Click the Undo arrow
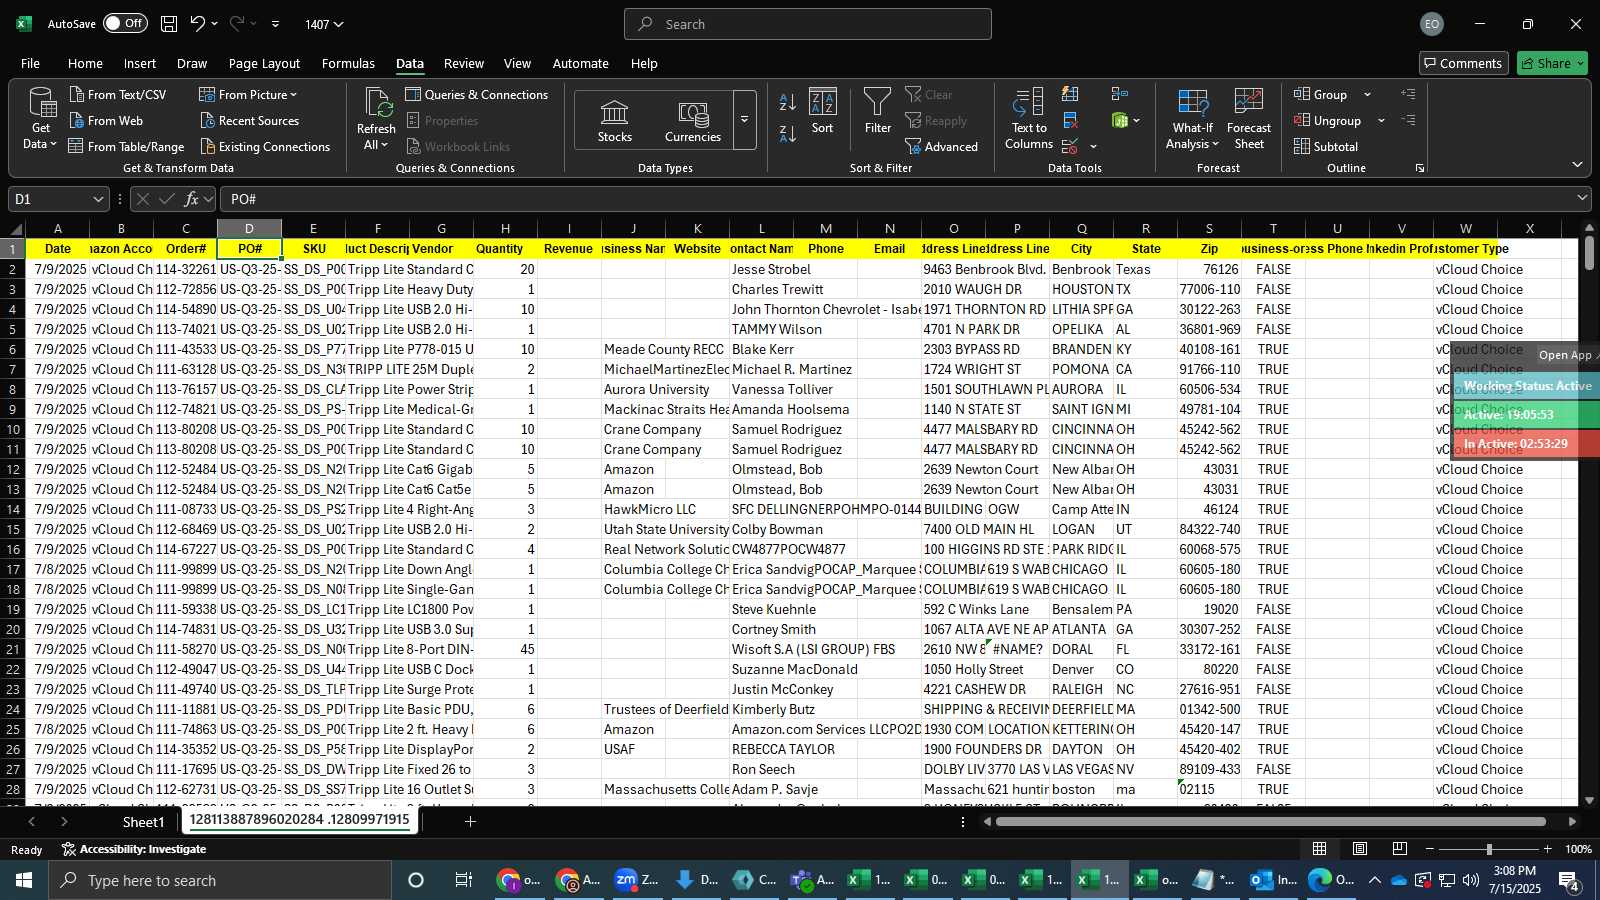 click(x=198, y=24)
